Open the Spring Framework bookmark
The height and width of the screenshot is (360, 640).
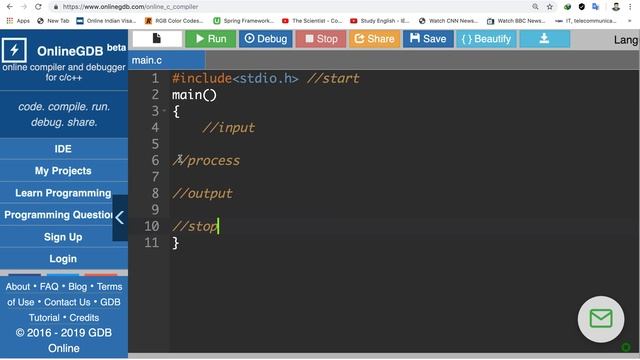coord(244,21)
